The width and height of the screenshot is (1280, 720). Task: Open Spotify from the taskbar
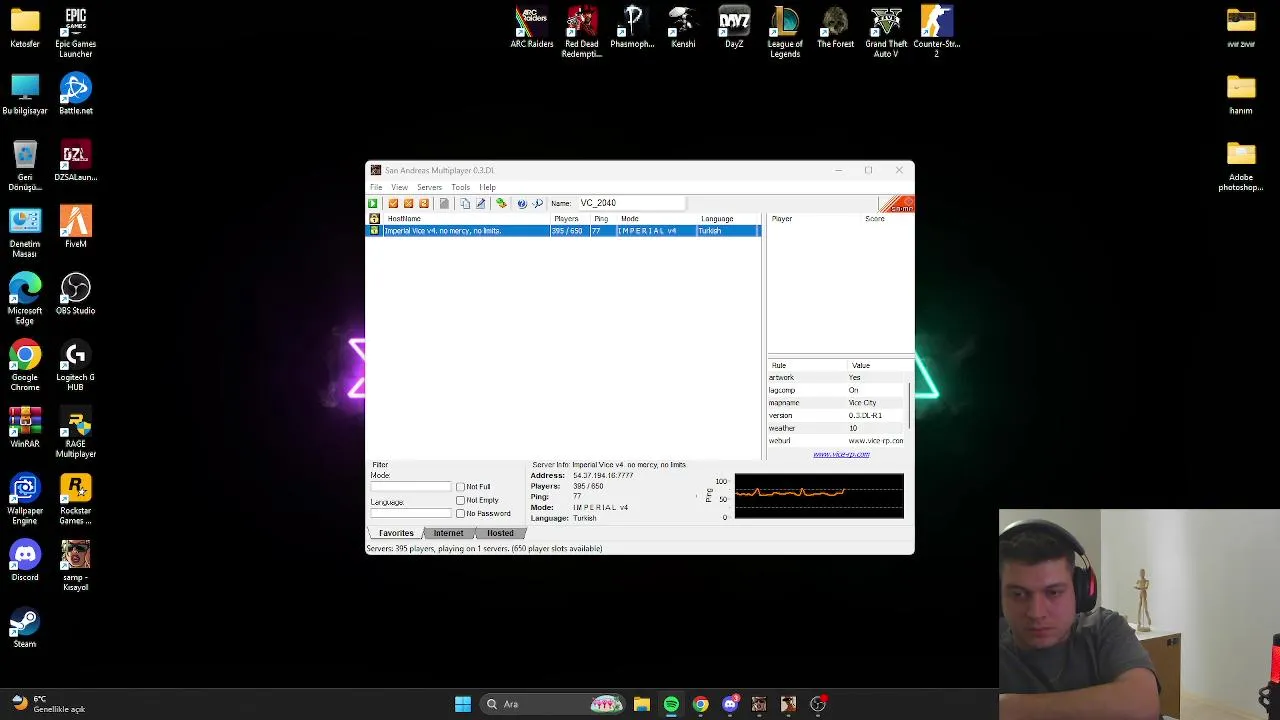(671, 704)
